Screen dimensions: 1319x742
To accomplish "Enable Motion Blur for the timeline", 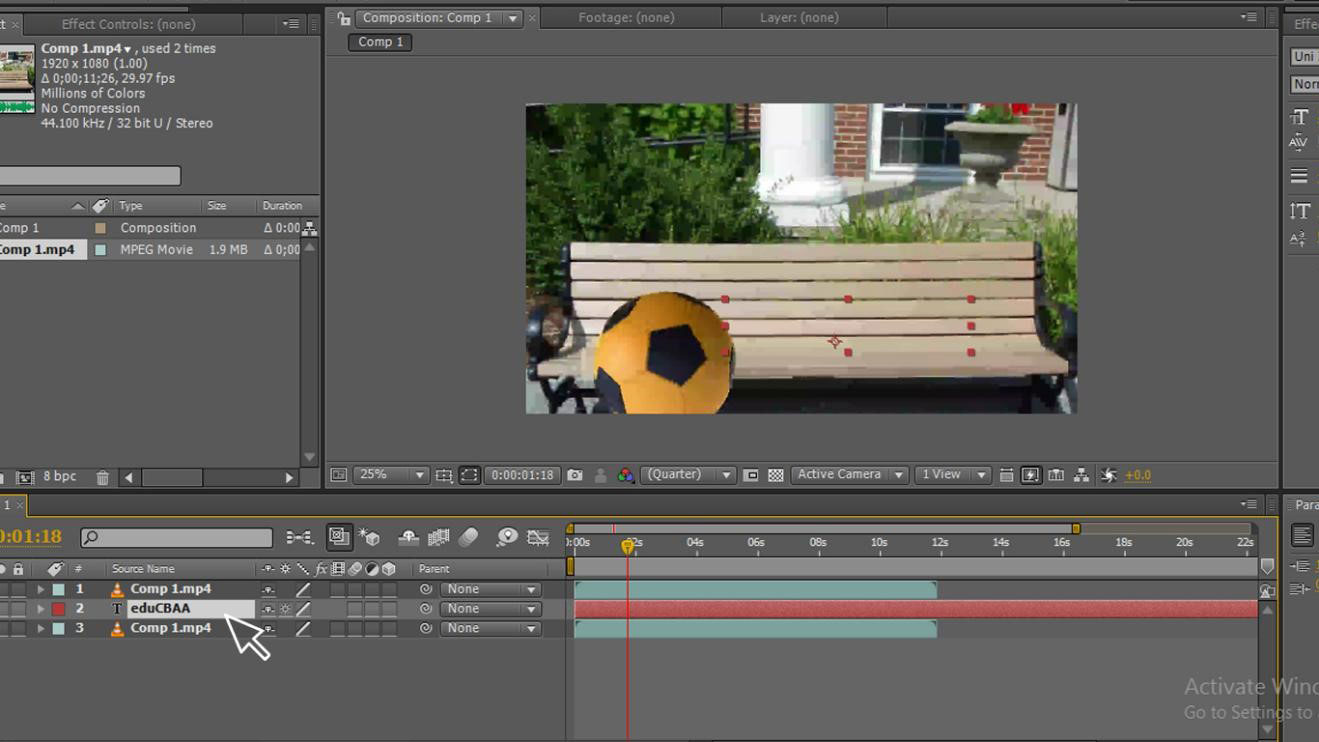I will tap(468, 538).
